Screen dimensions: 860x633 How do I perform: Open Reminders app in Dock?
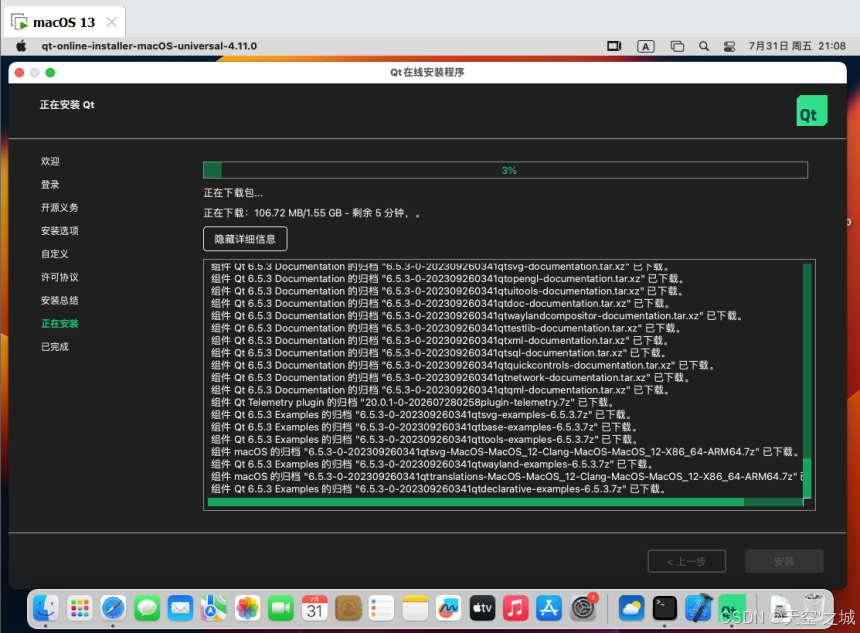click(x=382, y=608)
